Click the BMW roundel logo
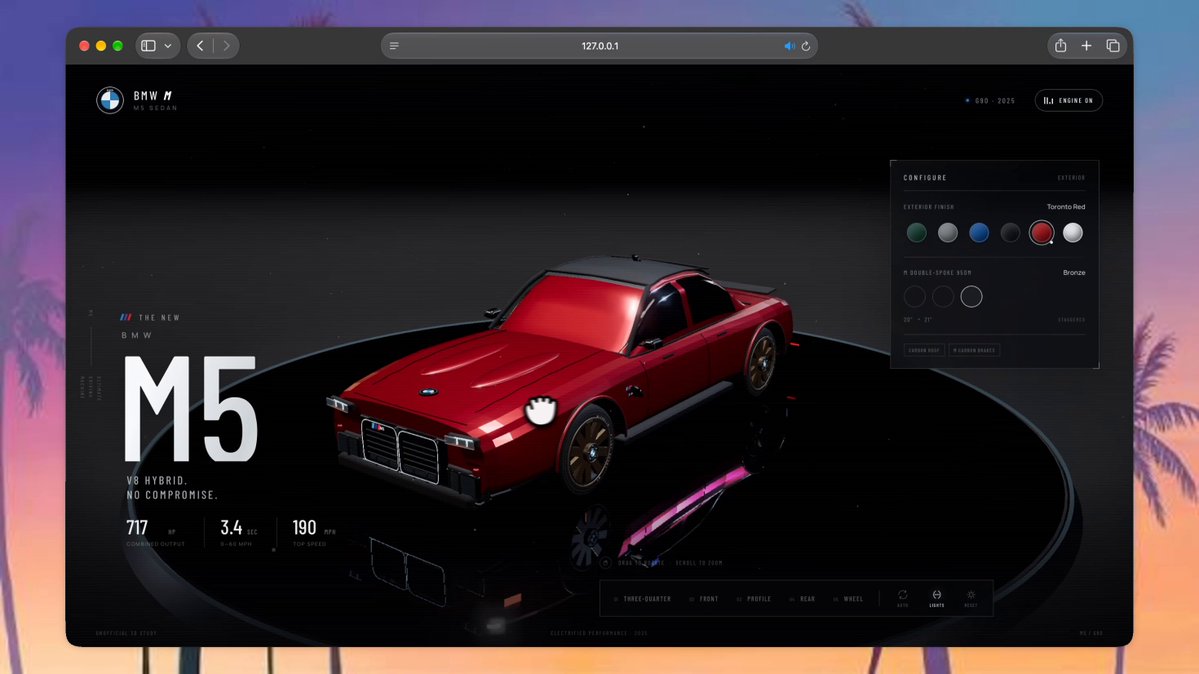This screenshot has width=1199, height=674. point(110,100)
